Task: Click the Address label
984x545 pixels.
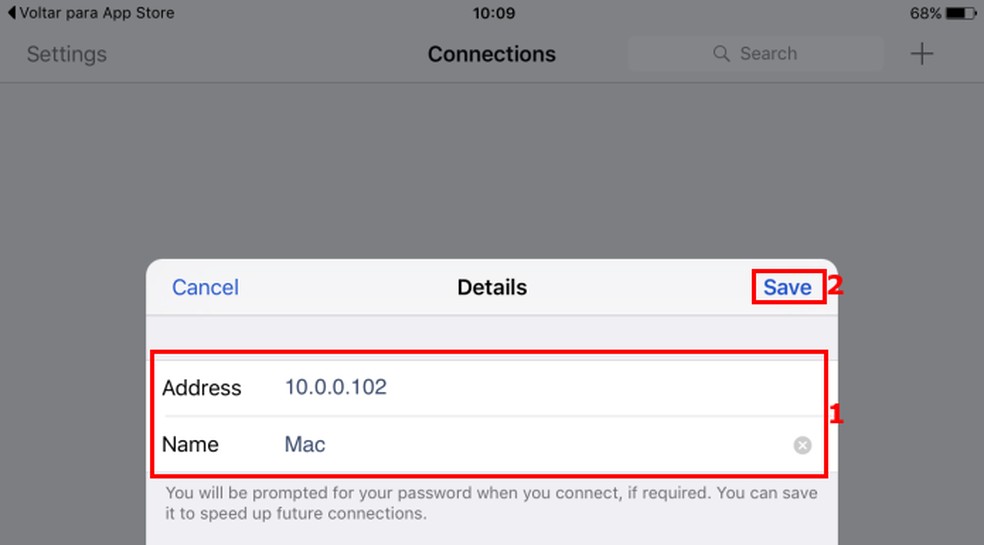Action: pos(201,388)
